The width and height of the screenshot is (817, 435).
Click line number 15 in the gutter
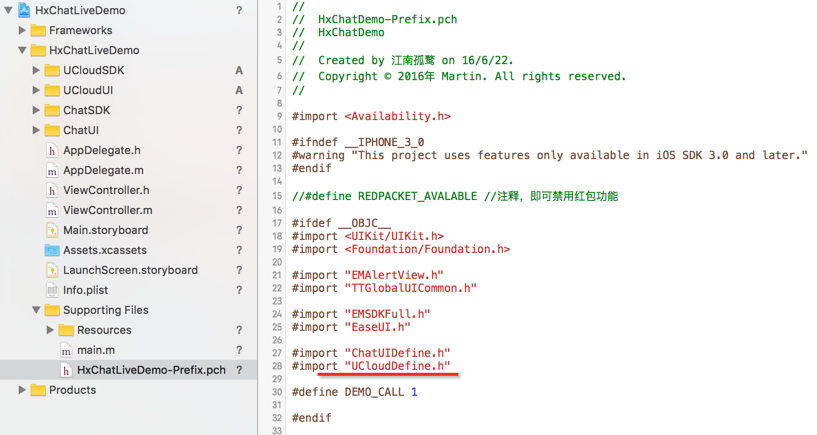coord(277,196)
